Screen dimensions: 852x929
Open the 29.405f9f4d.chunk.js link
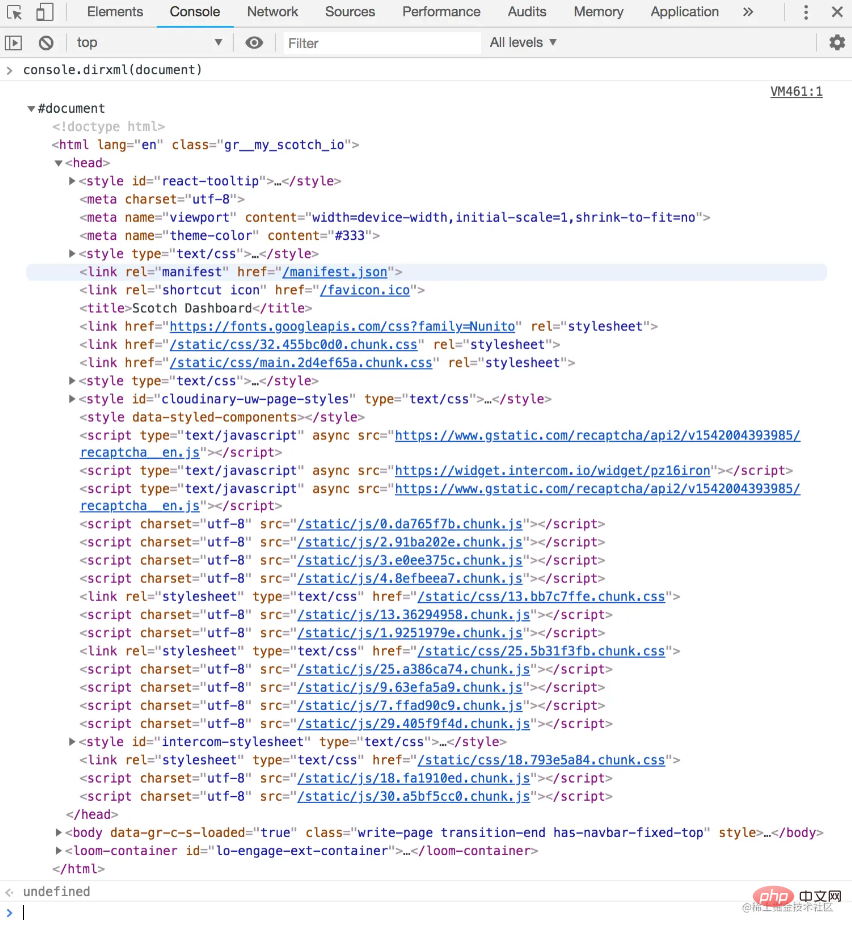[x=414, y=724]
